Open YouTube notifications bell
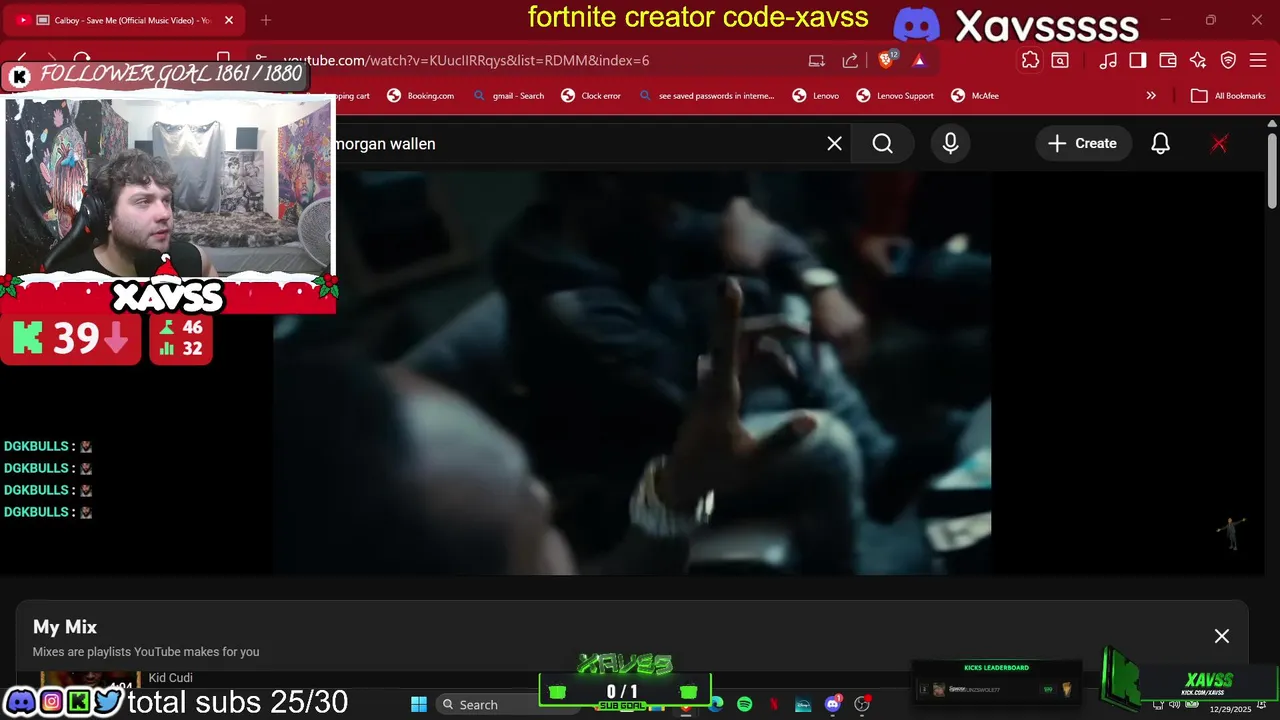The image size is (1280, 720). point(1160,143)
